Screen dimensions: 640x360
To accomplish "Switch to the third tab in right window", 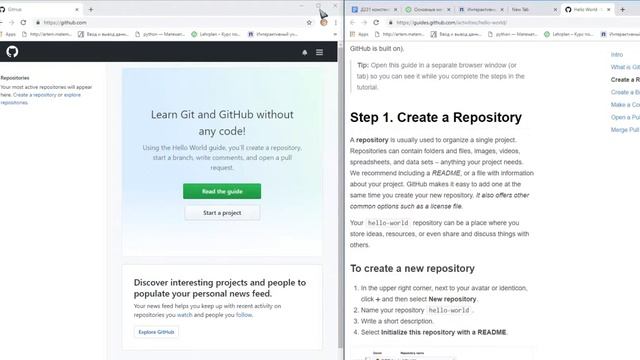I will pyautogui.click(x=481, y=9).
